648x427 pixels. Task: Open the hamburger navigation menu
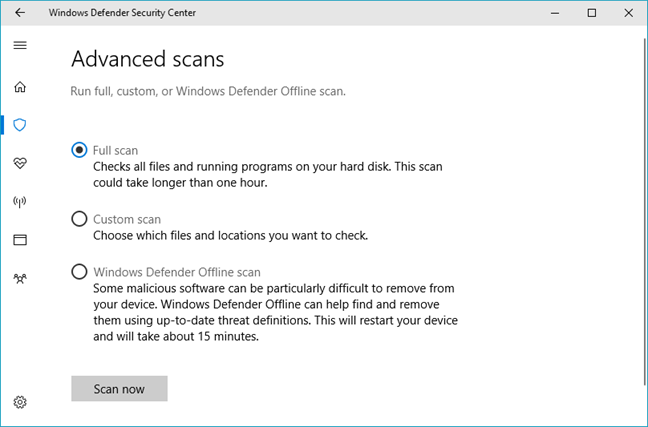tap(20, 45)
